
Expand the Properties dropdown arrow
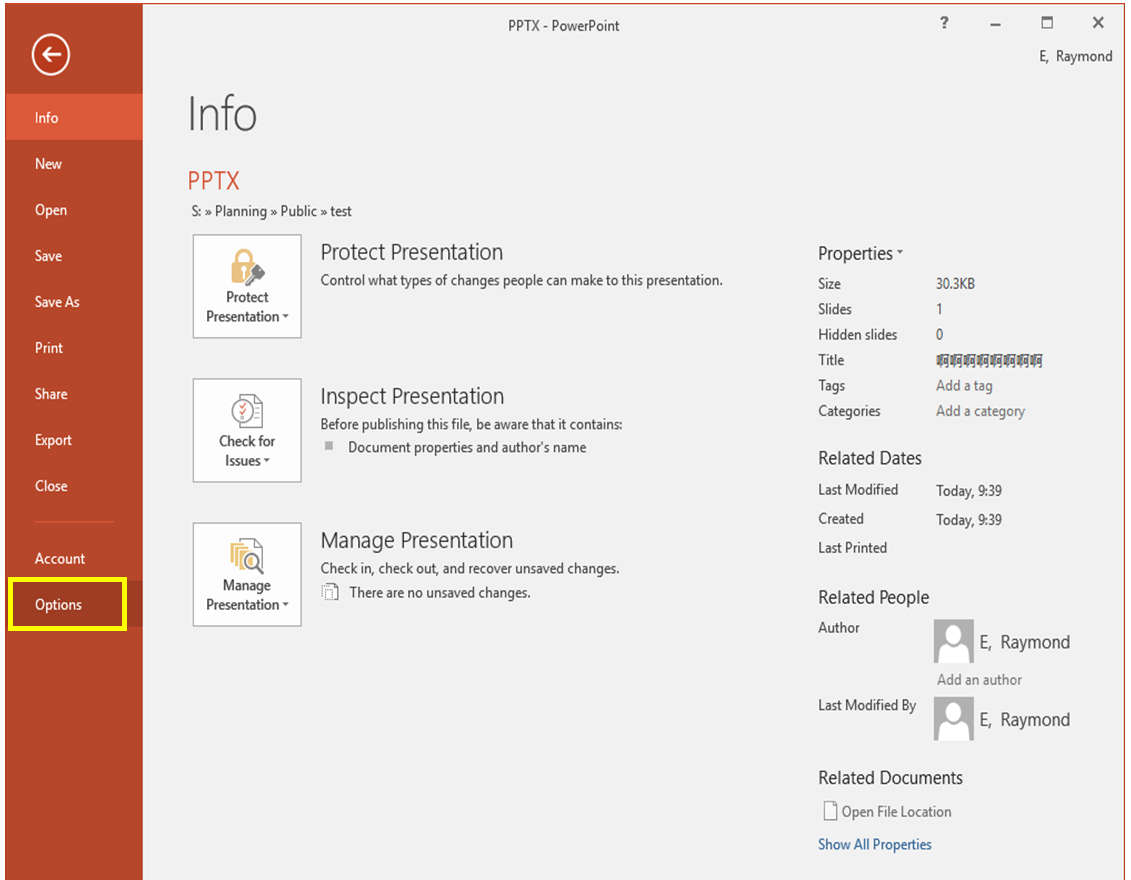[899, 253]
